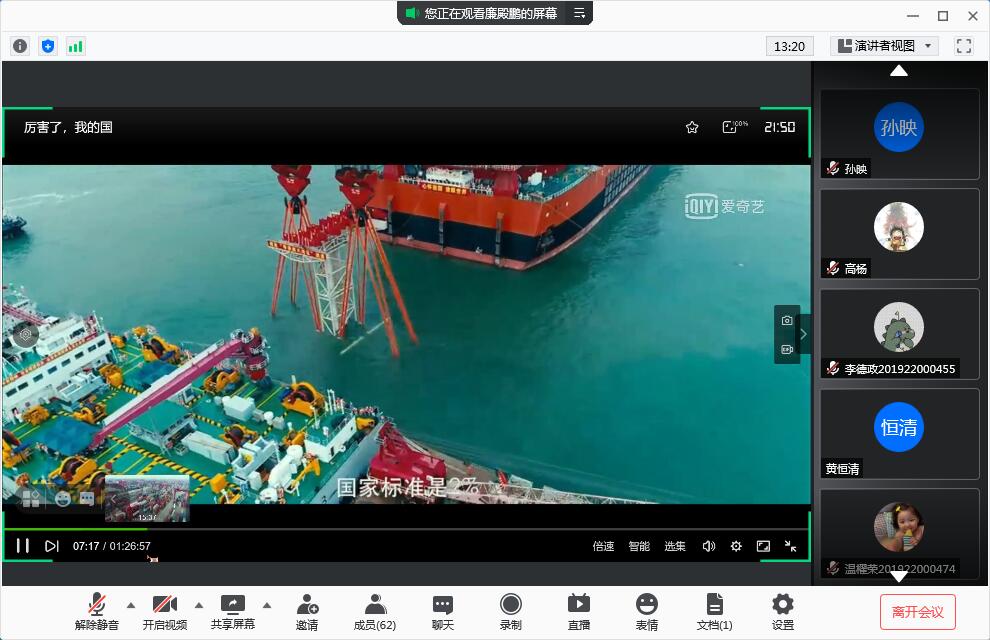Maximize the meeting window

(x=943, y=16)
